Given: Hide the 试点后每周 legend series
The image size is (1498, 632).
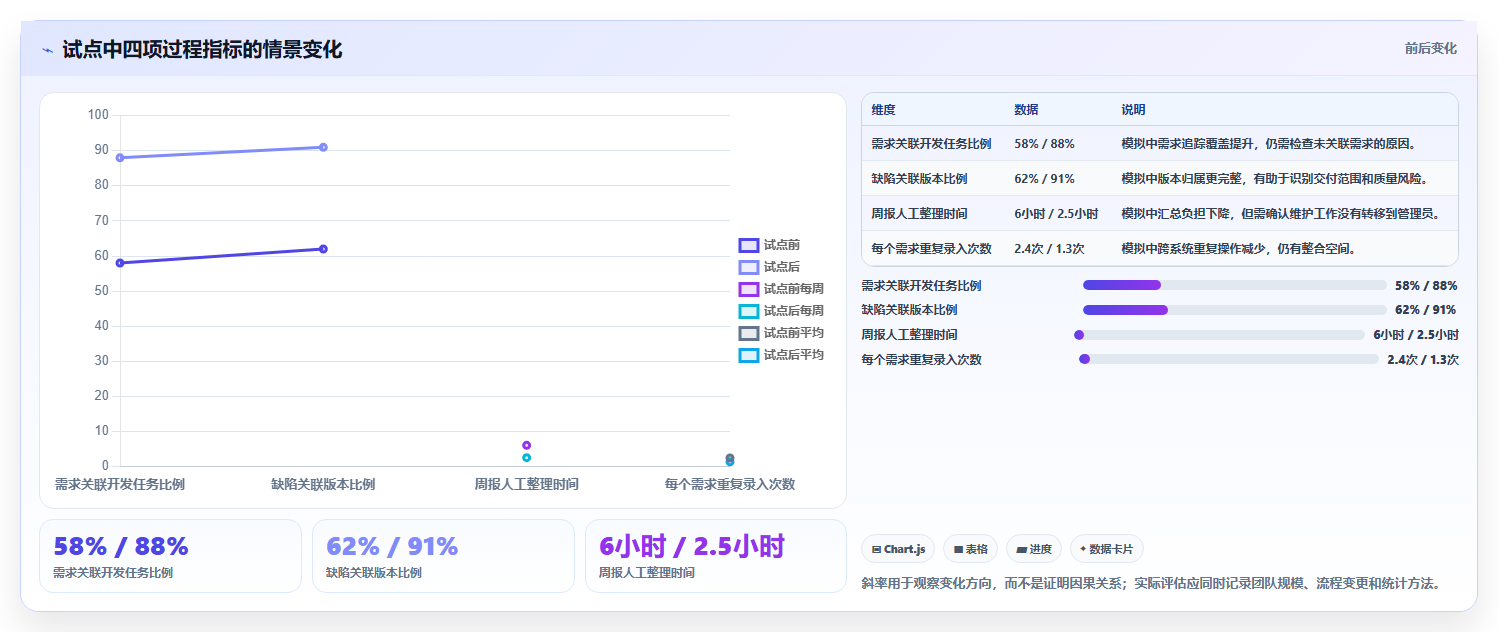Looking at the screenshot, I should coord(781,311).
